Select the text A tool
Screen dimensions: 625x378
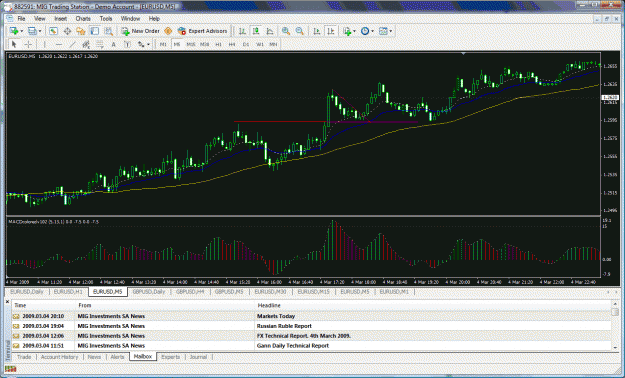(x=113, y=44)
